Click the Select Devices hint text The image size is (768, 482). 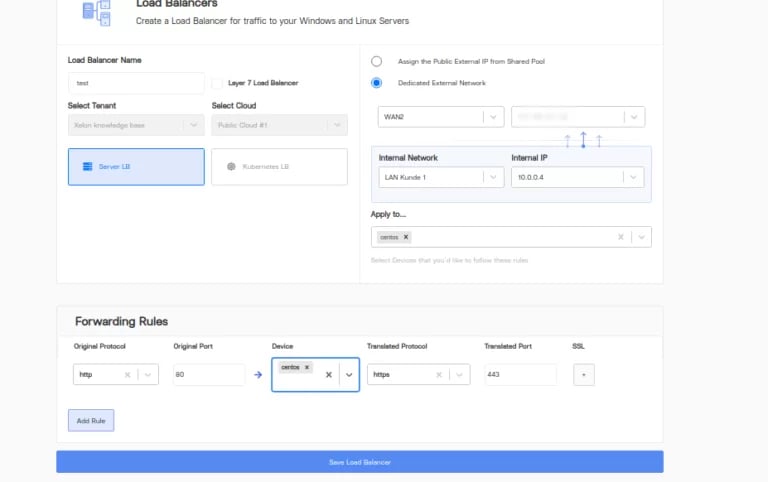click(449, 260)
